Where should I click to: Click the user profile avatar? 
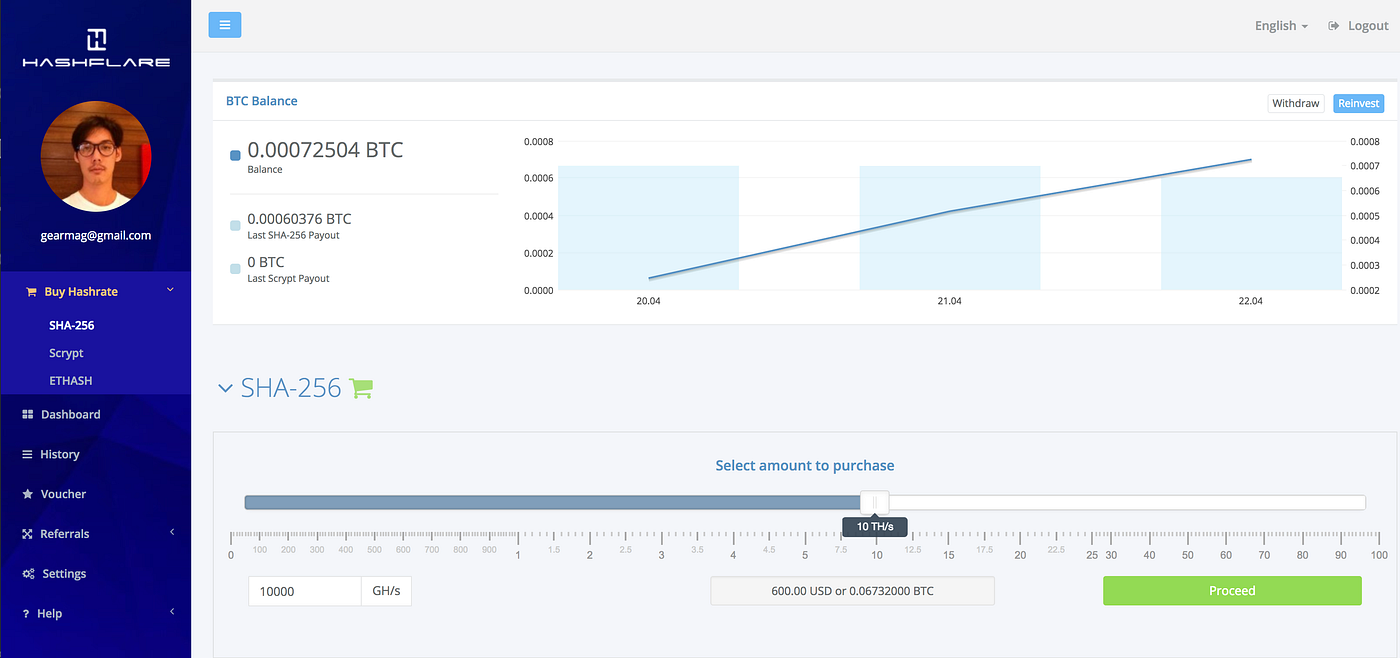pyautogui.click(x=96, y=156)
